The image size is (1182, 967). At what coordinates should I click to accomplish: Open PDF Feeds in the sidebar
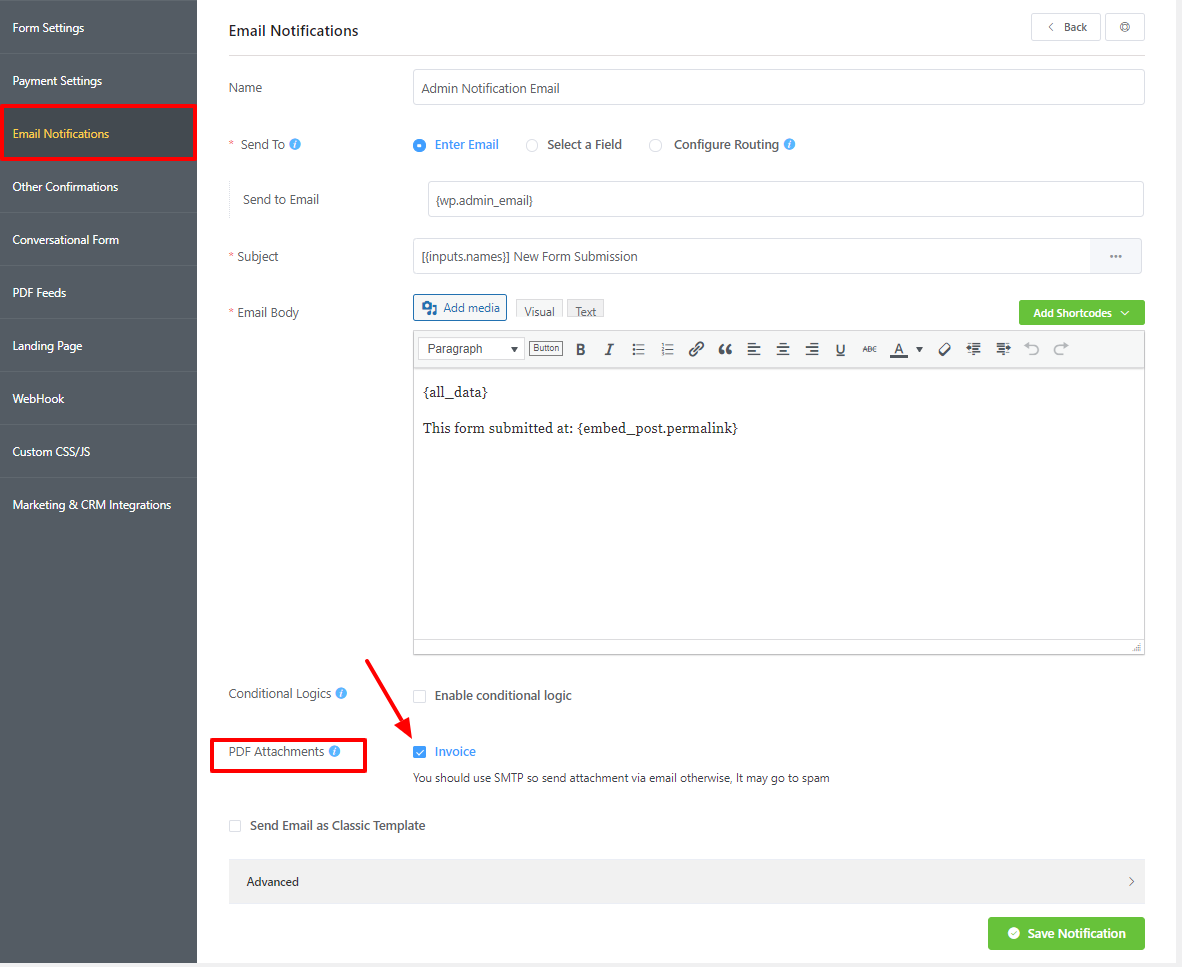tap(42, 292)
